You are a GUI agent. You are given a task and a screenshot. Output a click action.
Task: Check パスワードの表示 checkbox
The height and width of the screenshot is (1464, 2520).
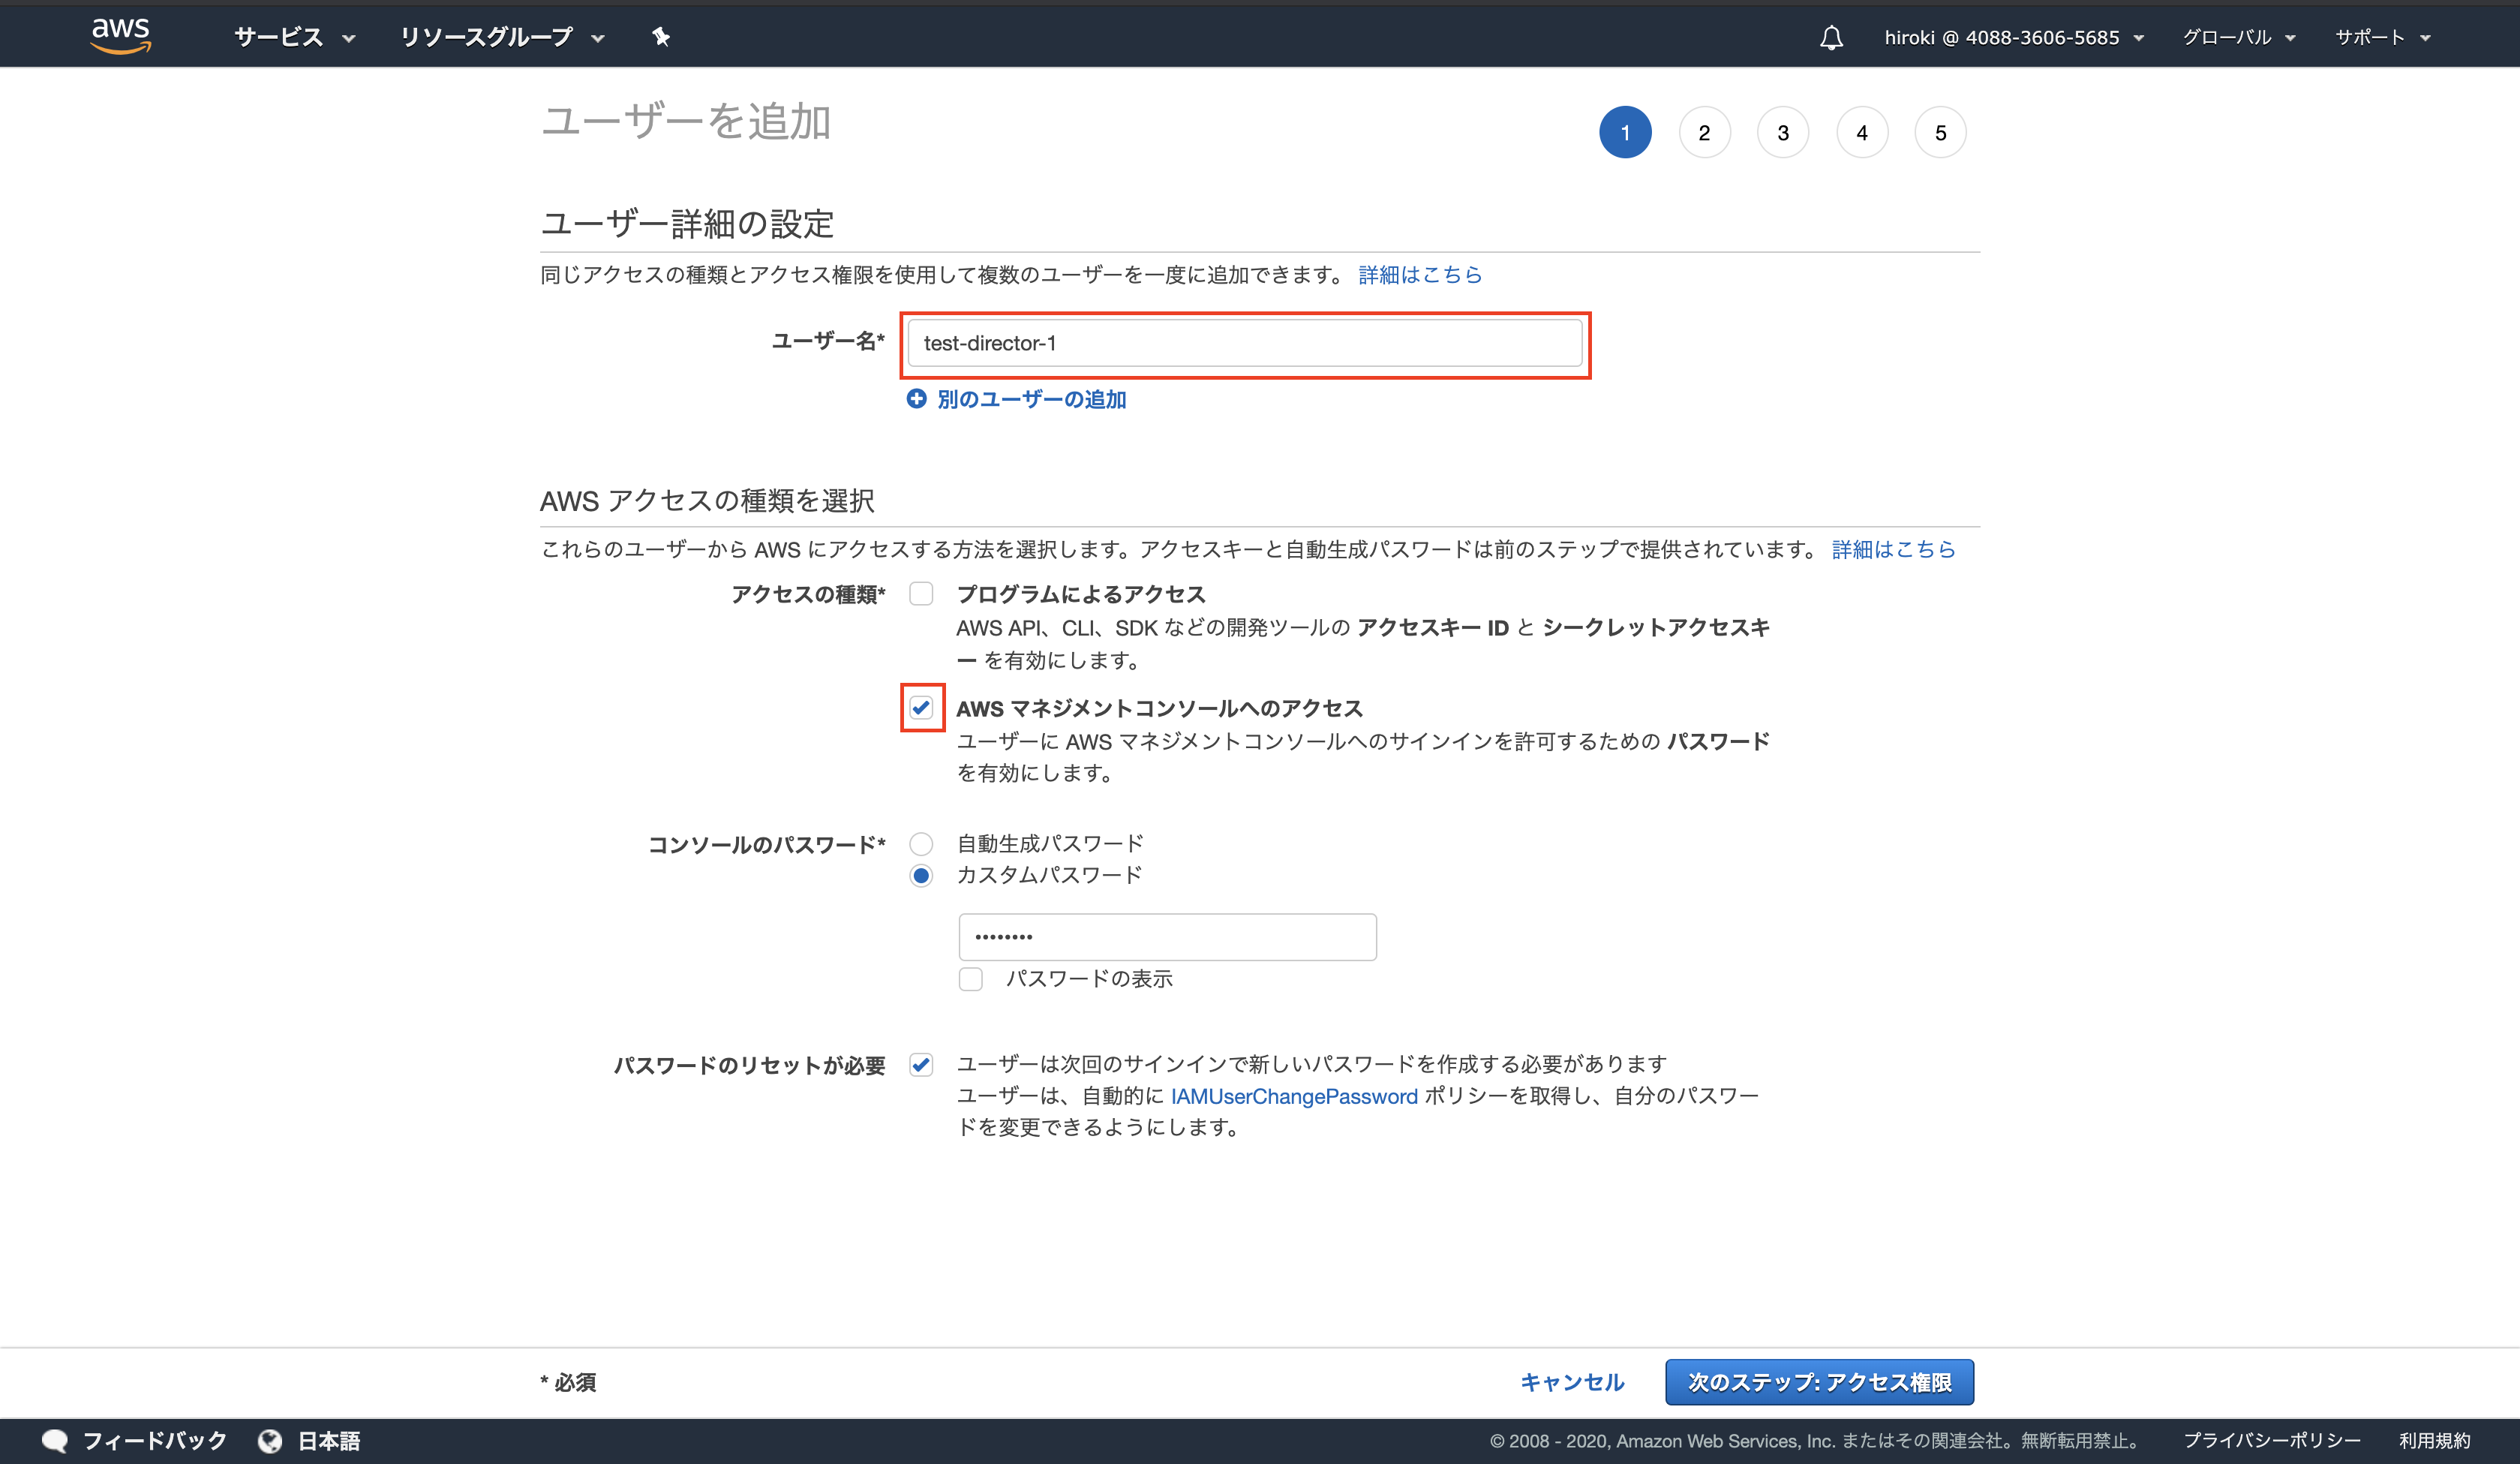(970, 979)
